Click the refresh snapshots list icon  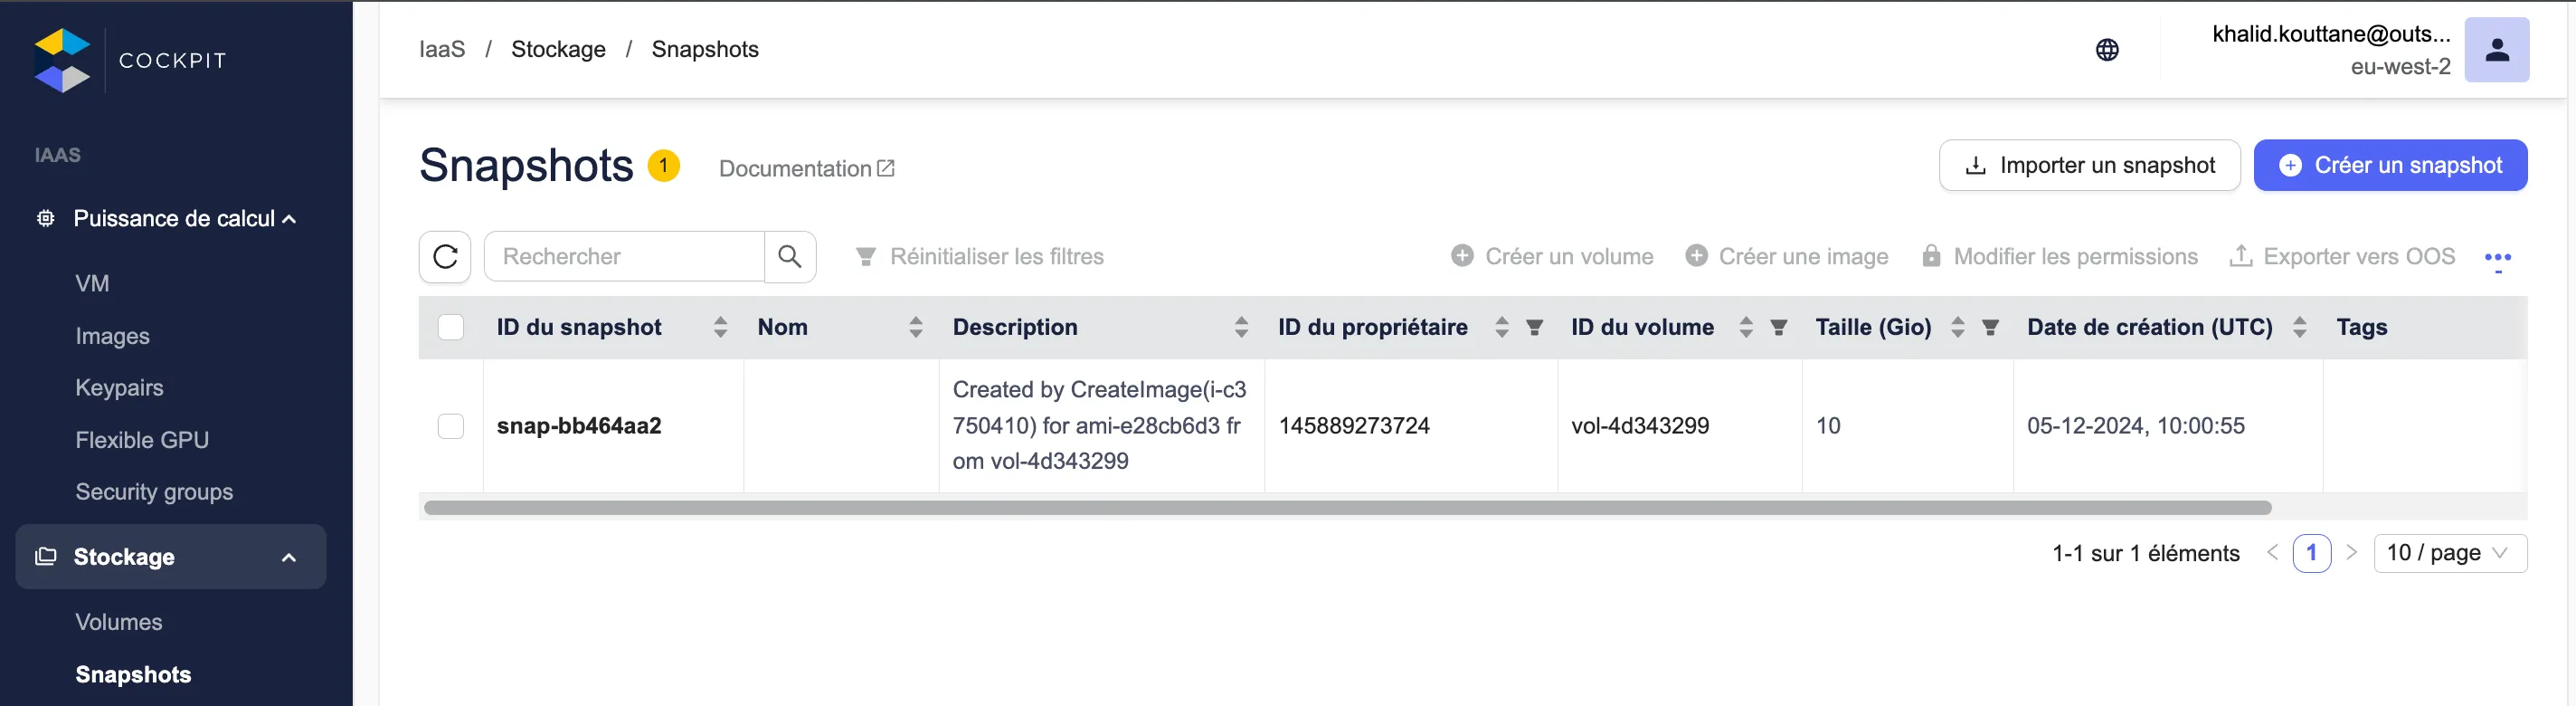pyautogui.click(x=445, y=257)
